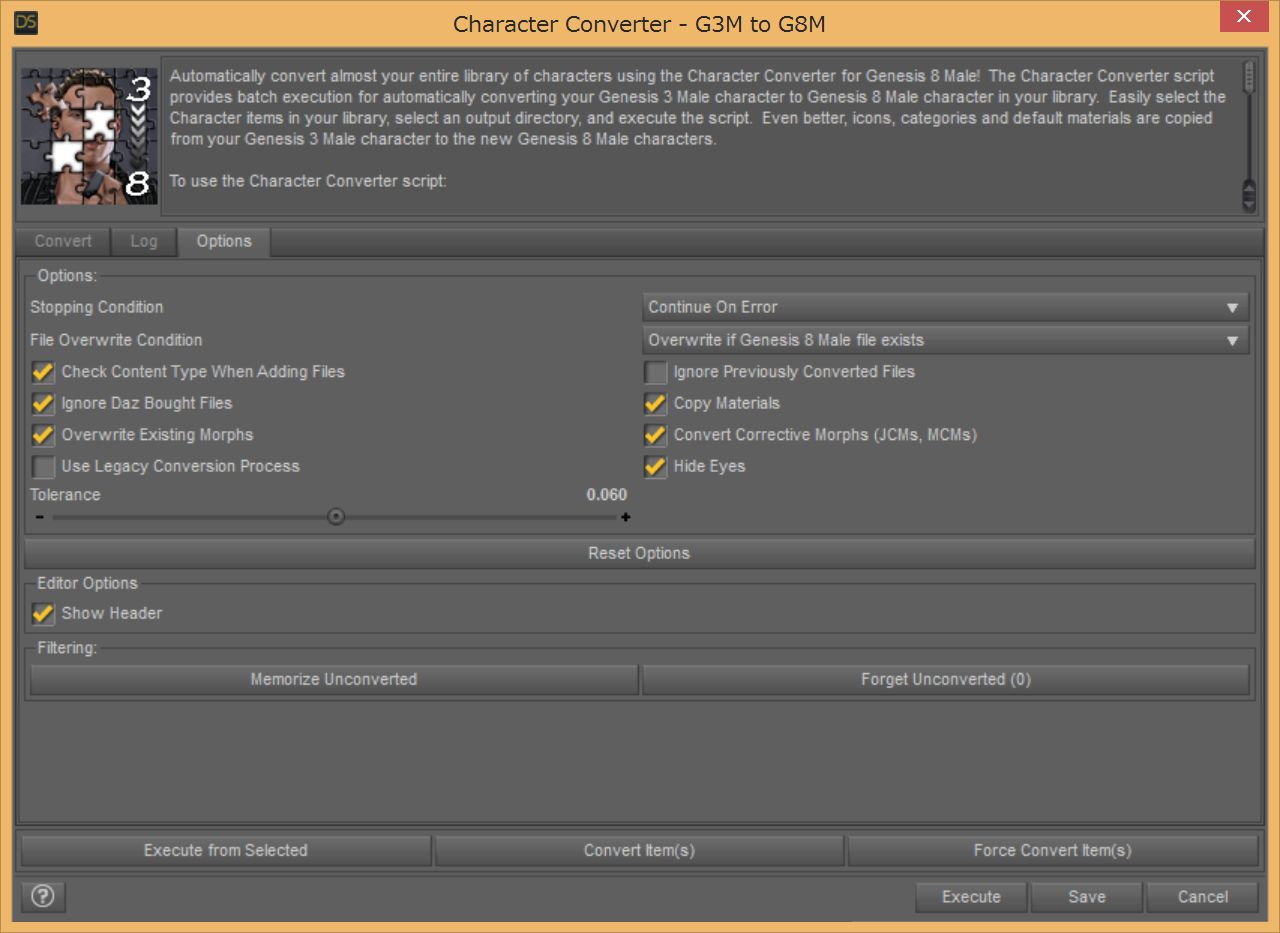Screen dimensions: 1280x933
Task: Click the File Overwrite Condition label
Action: coord(116,340)
